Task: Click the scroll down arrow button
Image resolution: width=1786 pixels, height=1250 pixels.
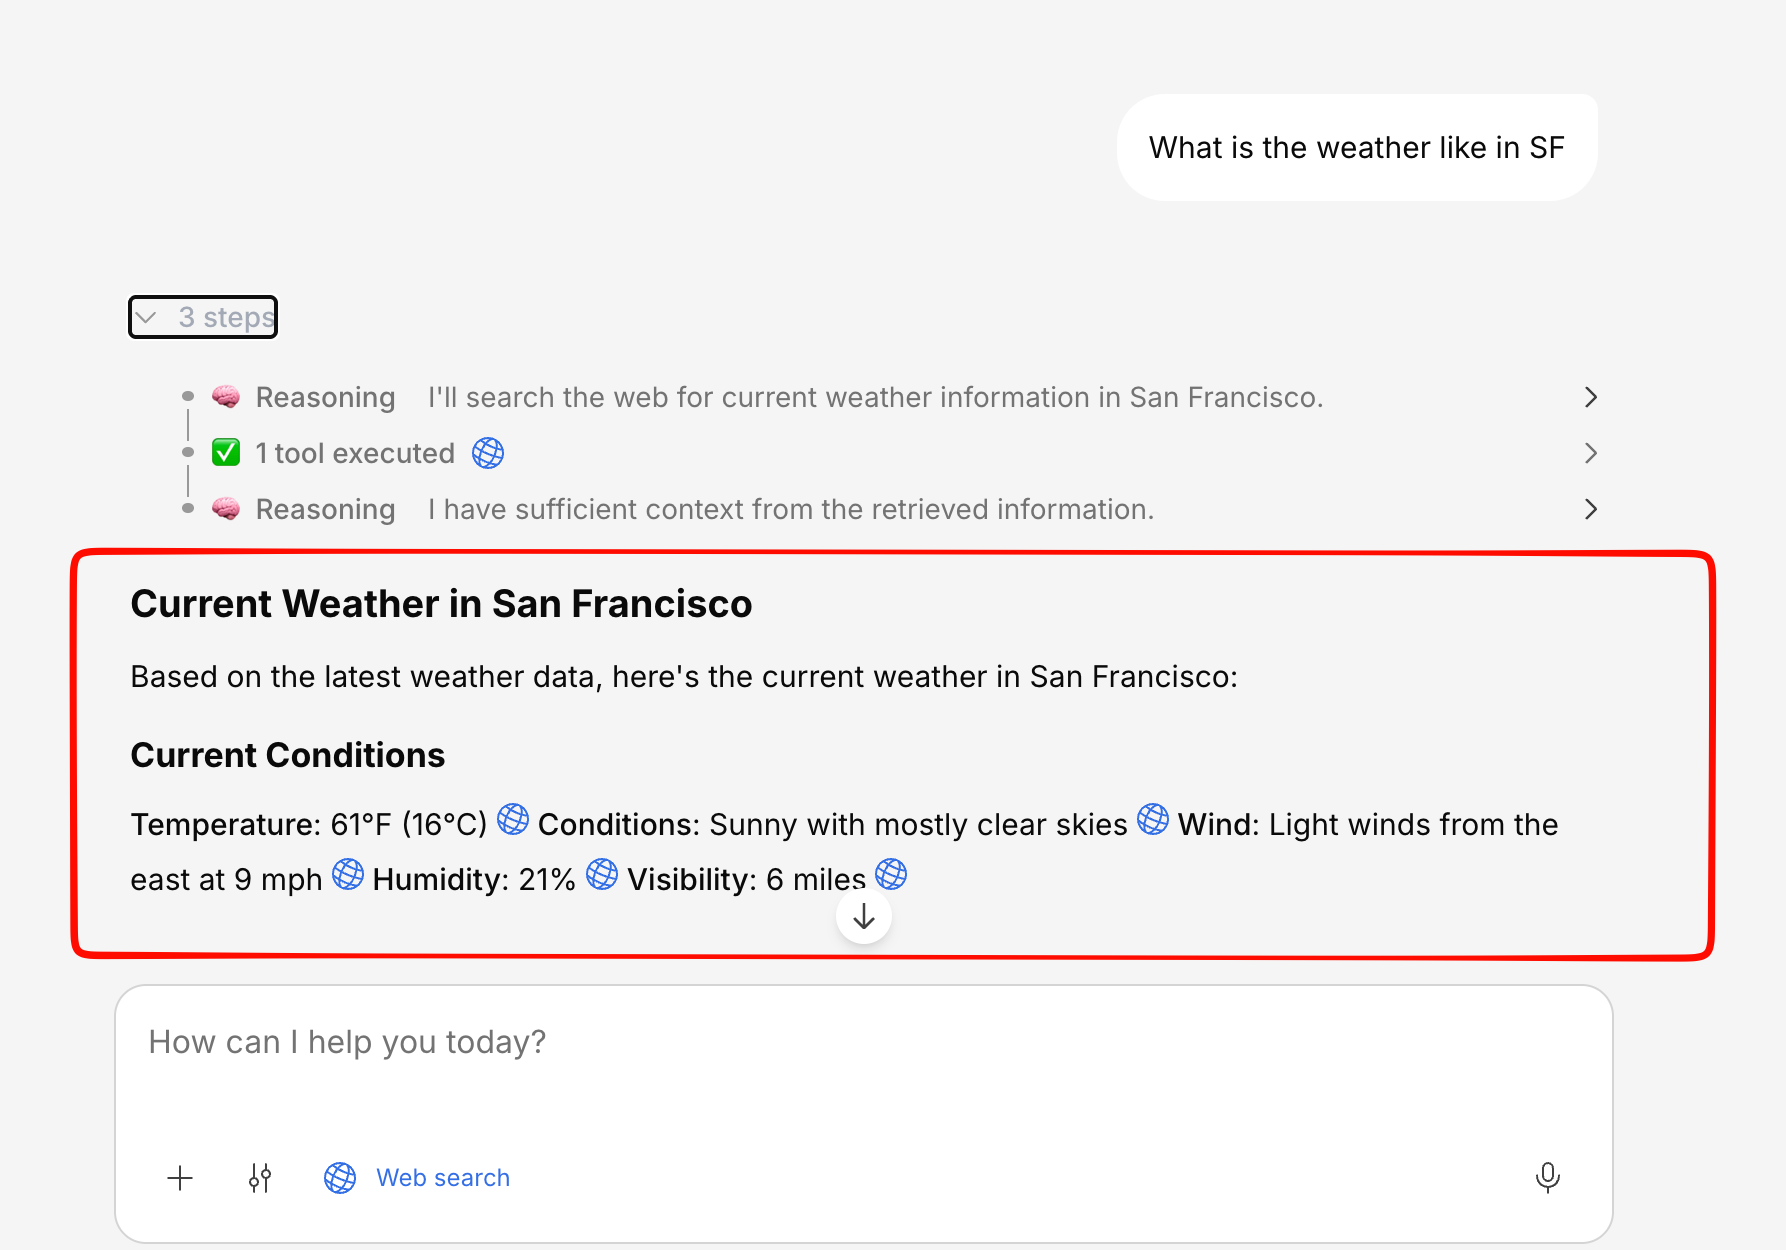Action: (864, 916)
